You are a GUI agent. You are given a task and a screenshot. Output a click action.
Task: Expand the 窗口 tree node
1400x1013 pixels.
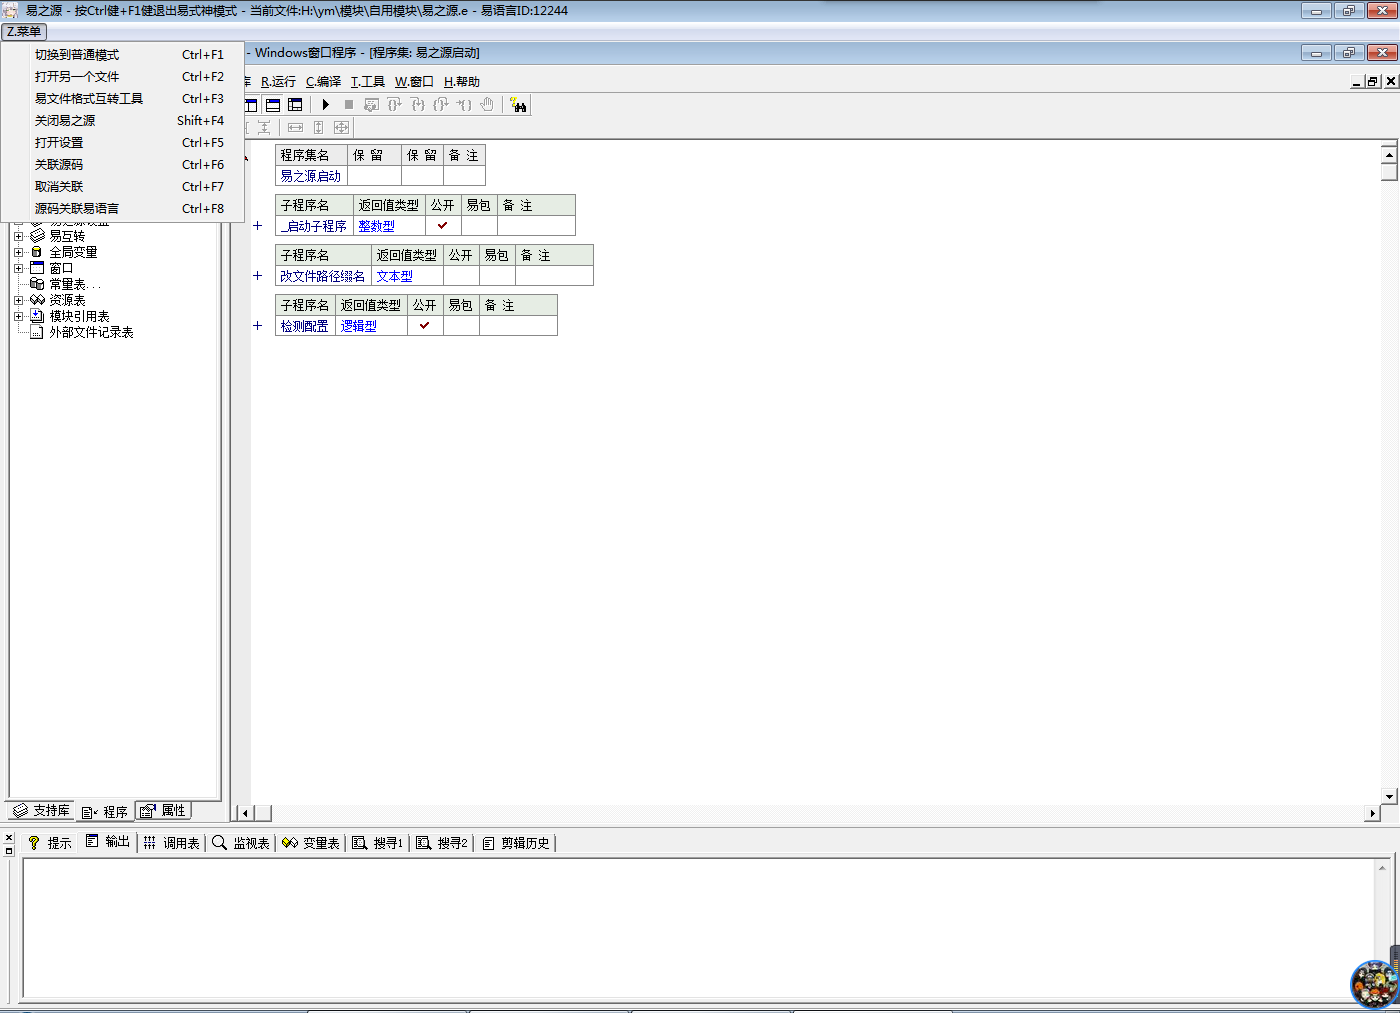click(x=18, y=268)
